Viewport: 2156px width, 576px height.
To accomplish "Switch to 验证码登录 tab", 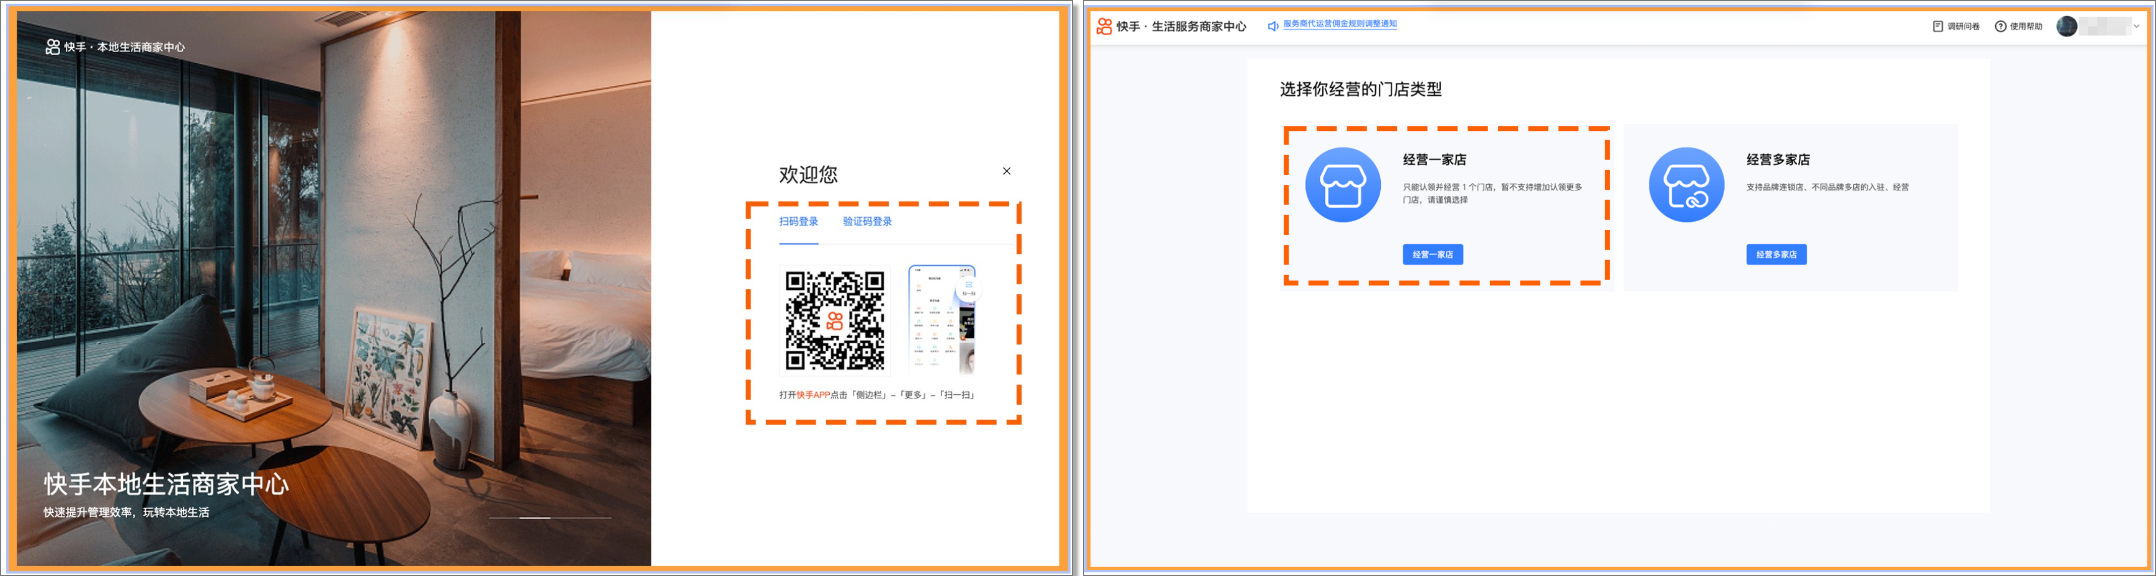I will pos(867,222).
